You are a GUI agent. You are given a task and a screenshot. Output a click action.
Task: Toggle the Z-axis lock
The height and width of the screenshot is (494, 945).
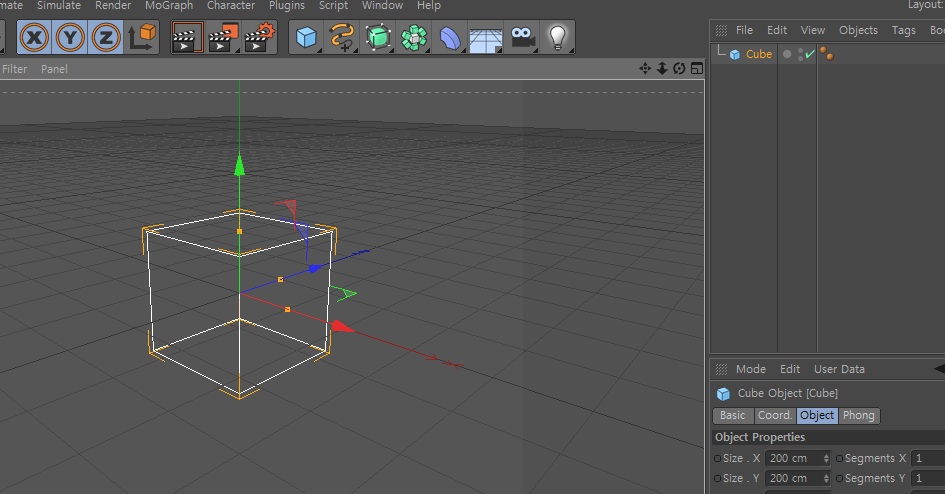[x=106, y=38]
